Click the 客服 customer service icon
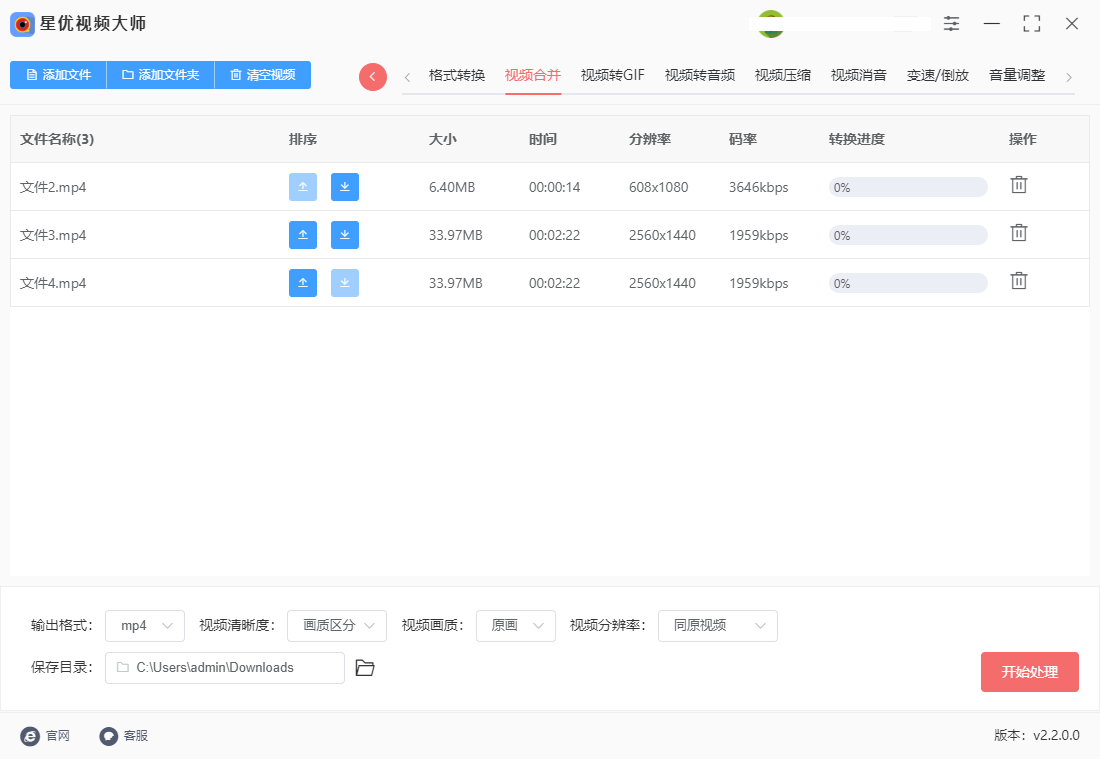This screenshot has height=760, width=1100. point(108,735)
